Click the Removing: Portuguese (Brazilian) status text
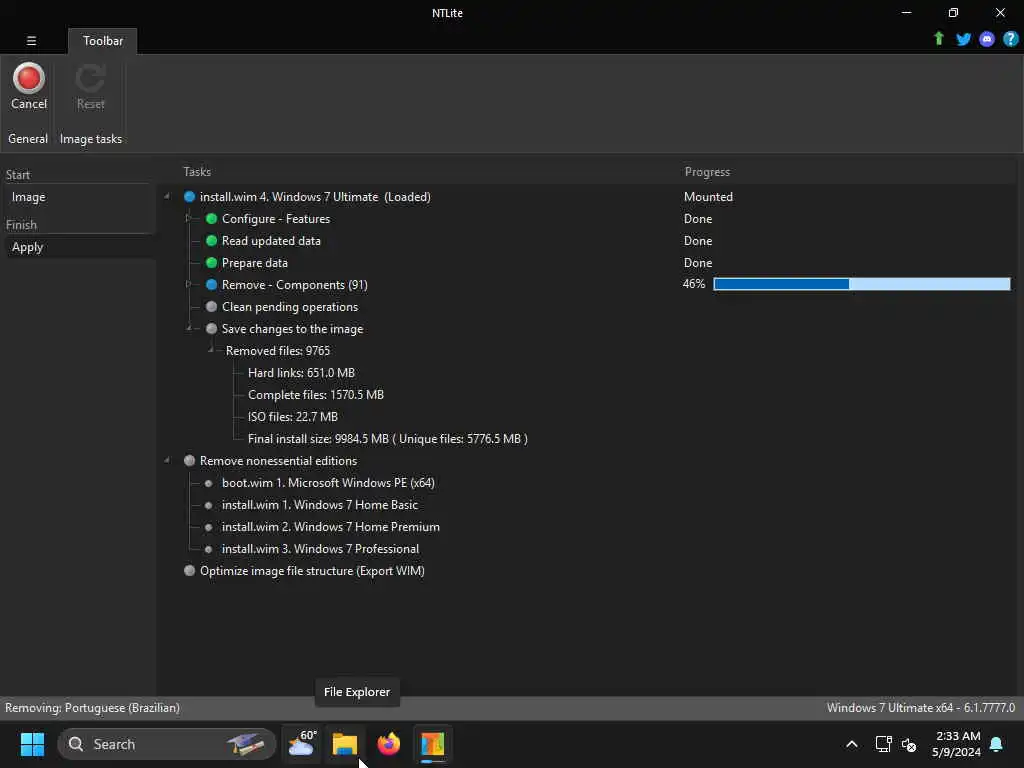The image size is (1024, 768). [x=92, y=708]
